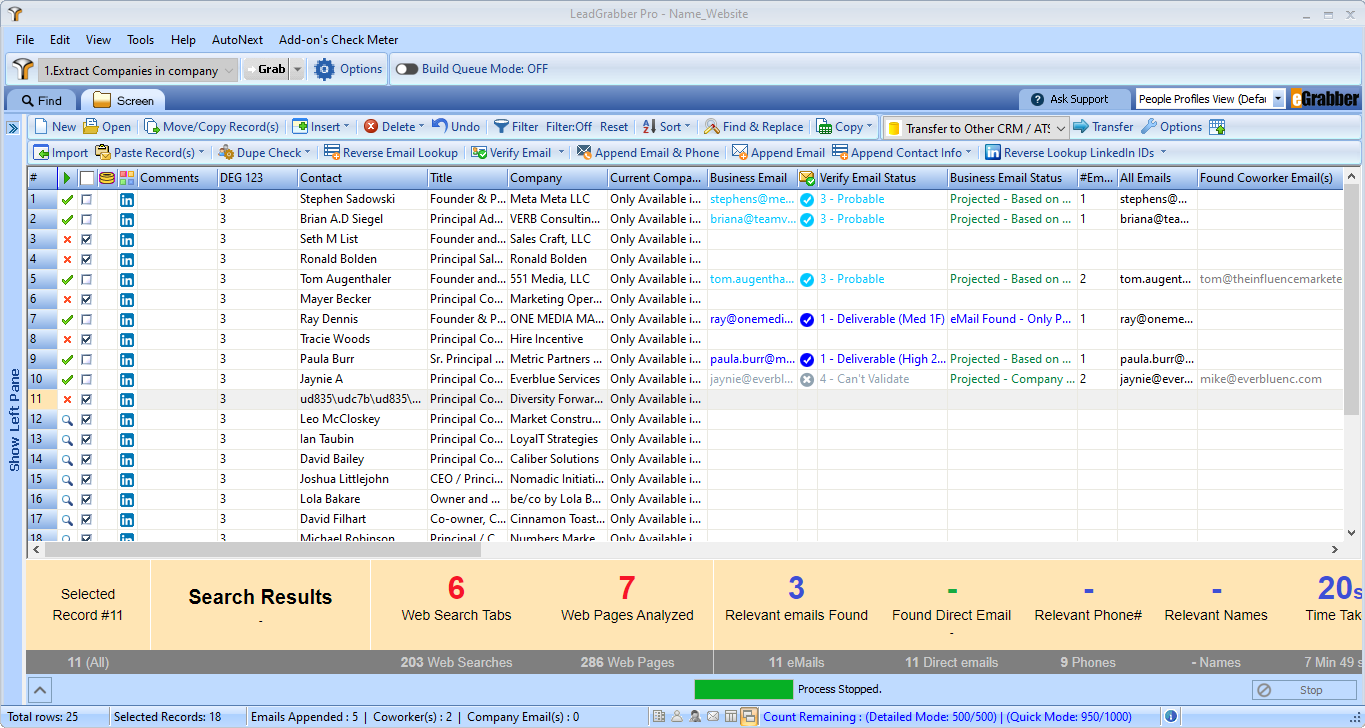Open the Tools menu

[140, 40]
